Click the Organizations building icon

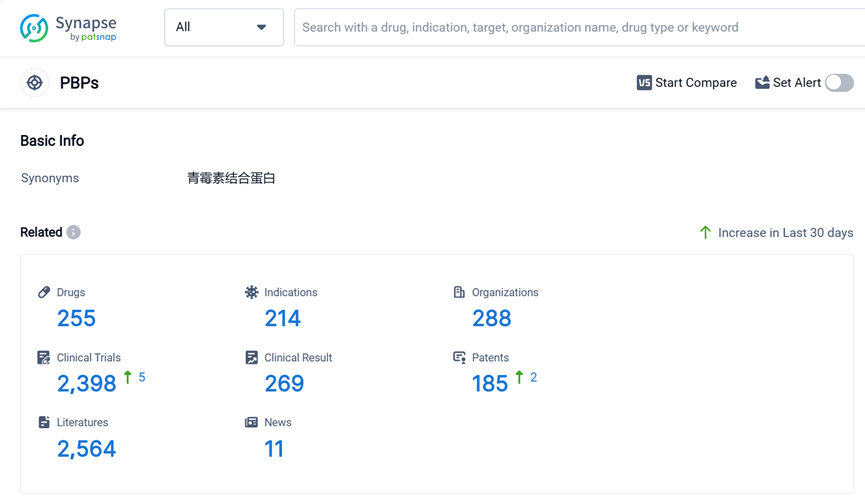coord(459,292)
